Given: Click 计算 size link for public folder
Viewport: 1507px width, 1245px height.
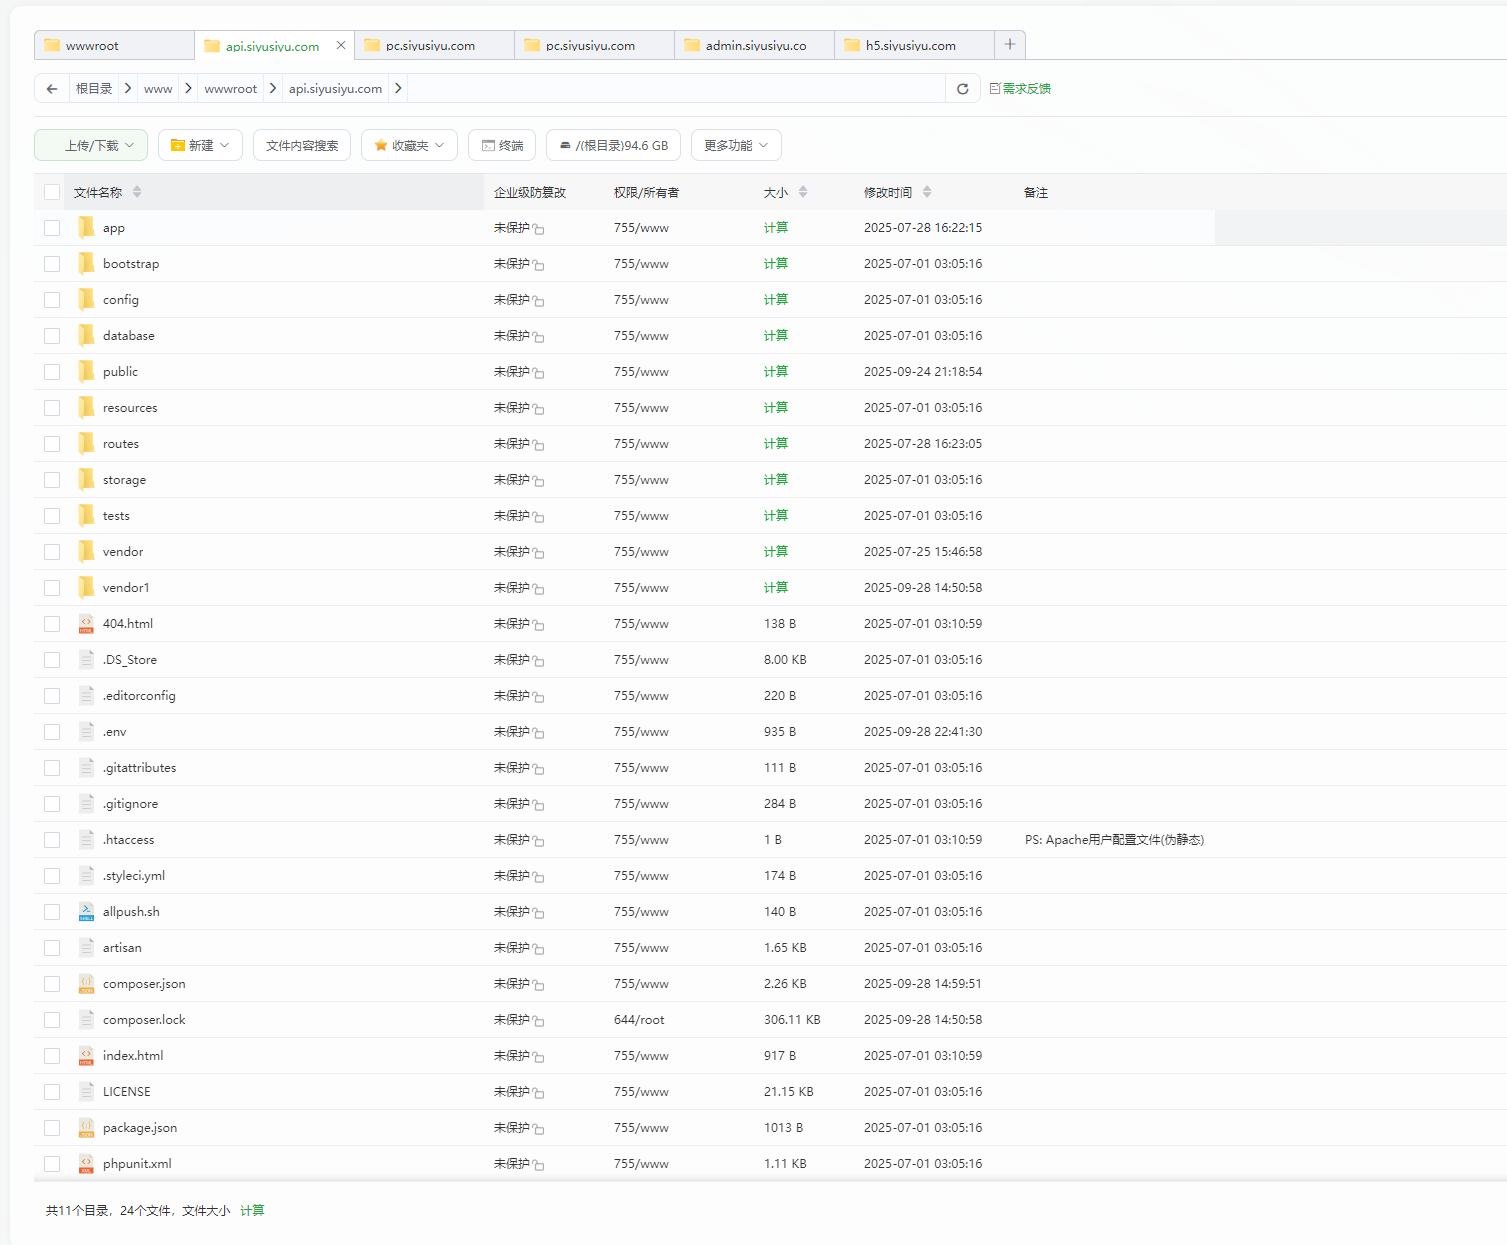Looking at the screenshot, I should 775,372.
